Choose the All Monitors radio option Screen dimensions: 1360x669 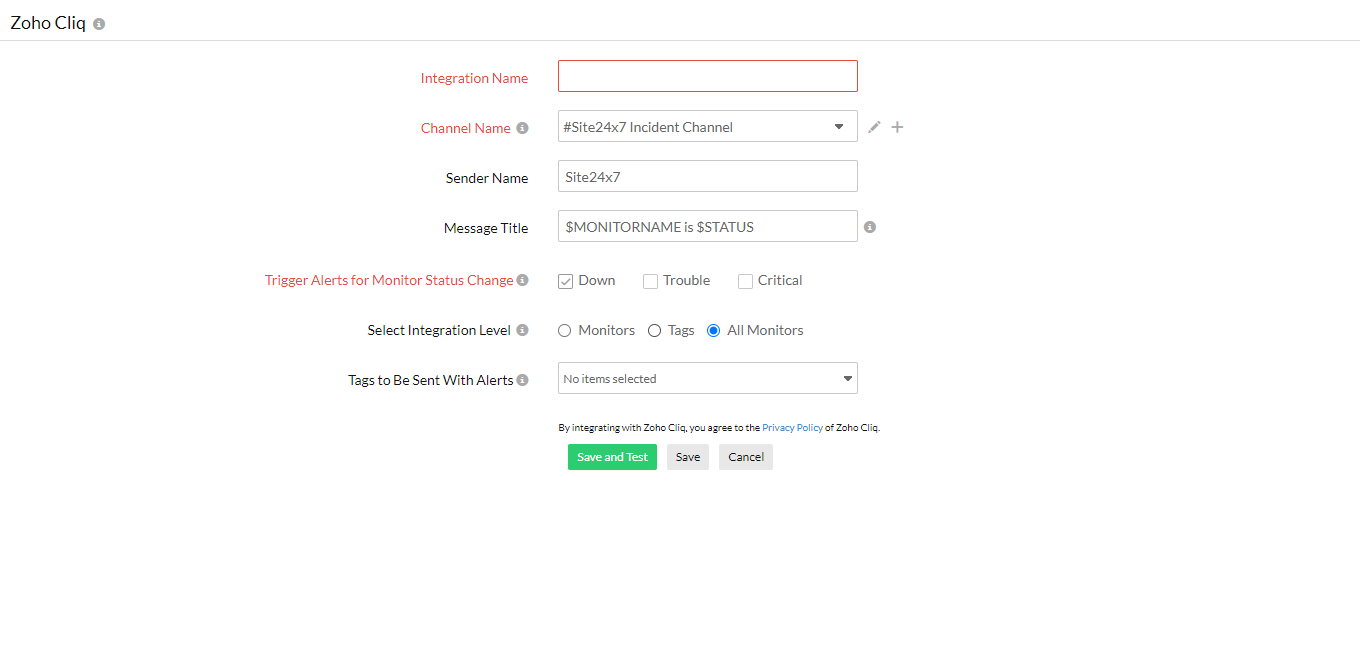pyautogui.click(x=713, y=331)
